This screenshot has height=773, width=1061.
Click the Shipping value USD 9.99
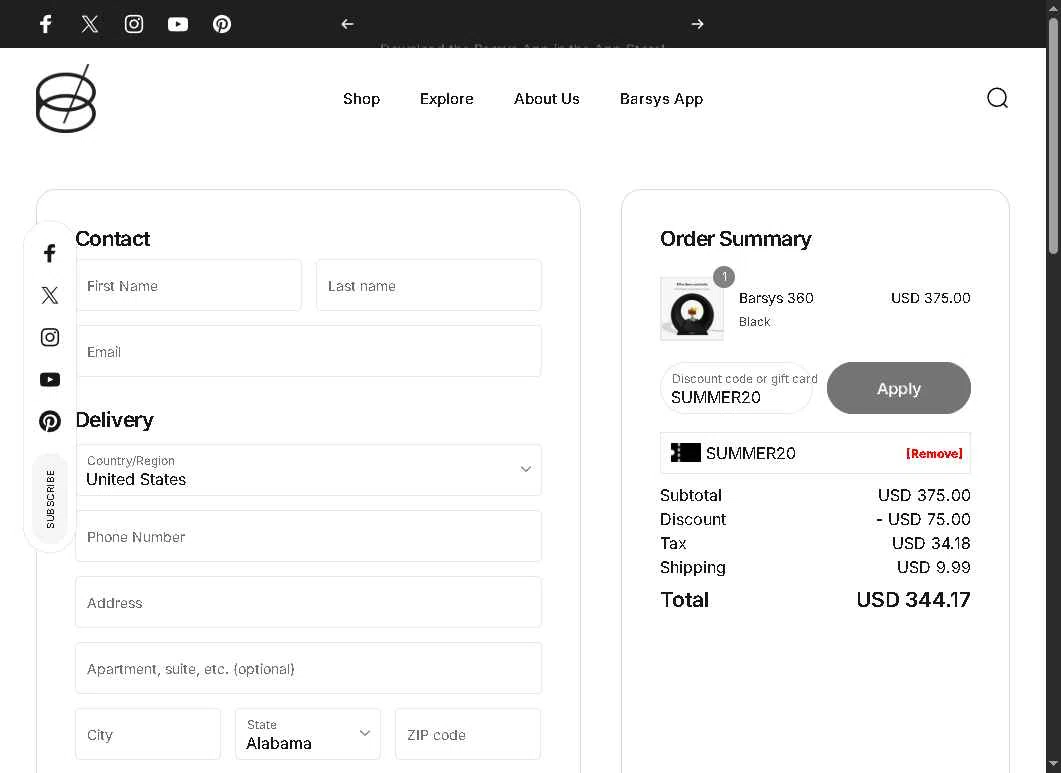point(934,567)
